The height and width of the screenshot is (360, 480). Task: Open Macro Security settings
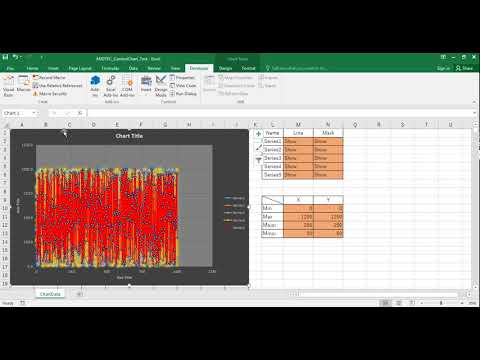point(50,94)
